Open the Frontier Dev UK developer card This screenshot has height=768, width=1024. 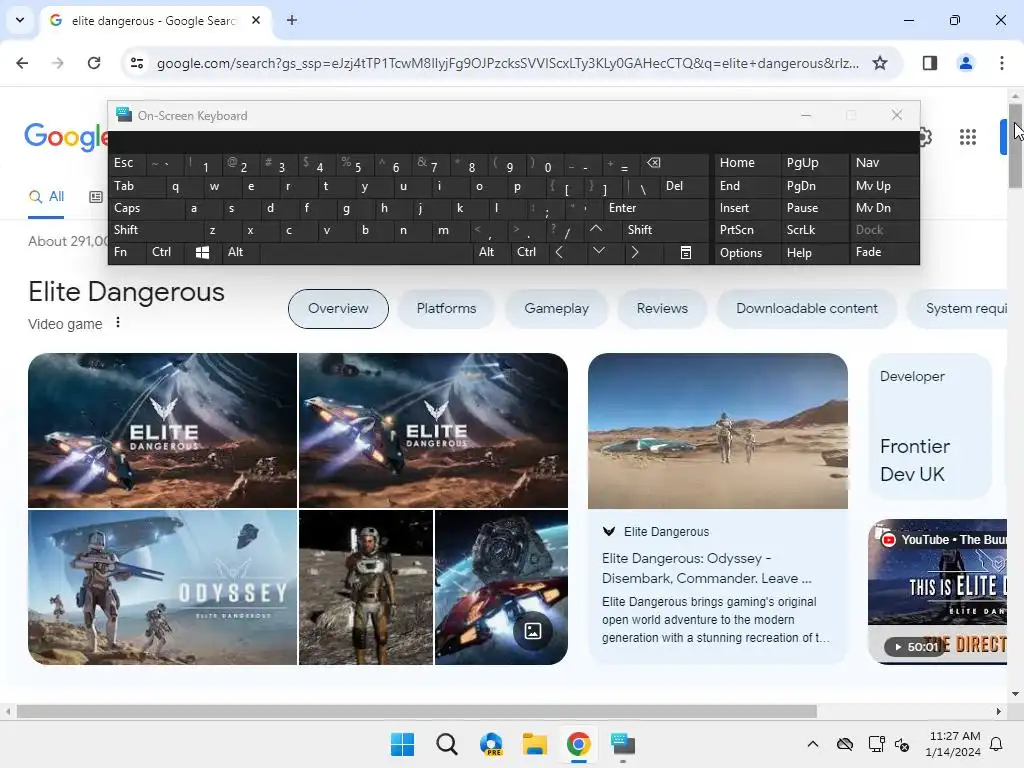(x=930, y=426)
